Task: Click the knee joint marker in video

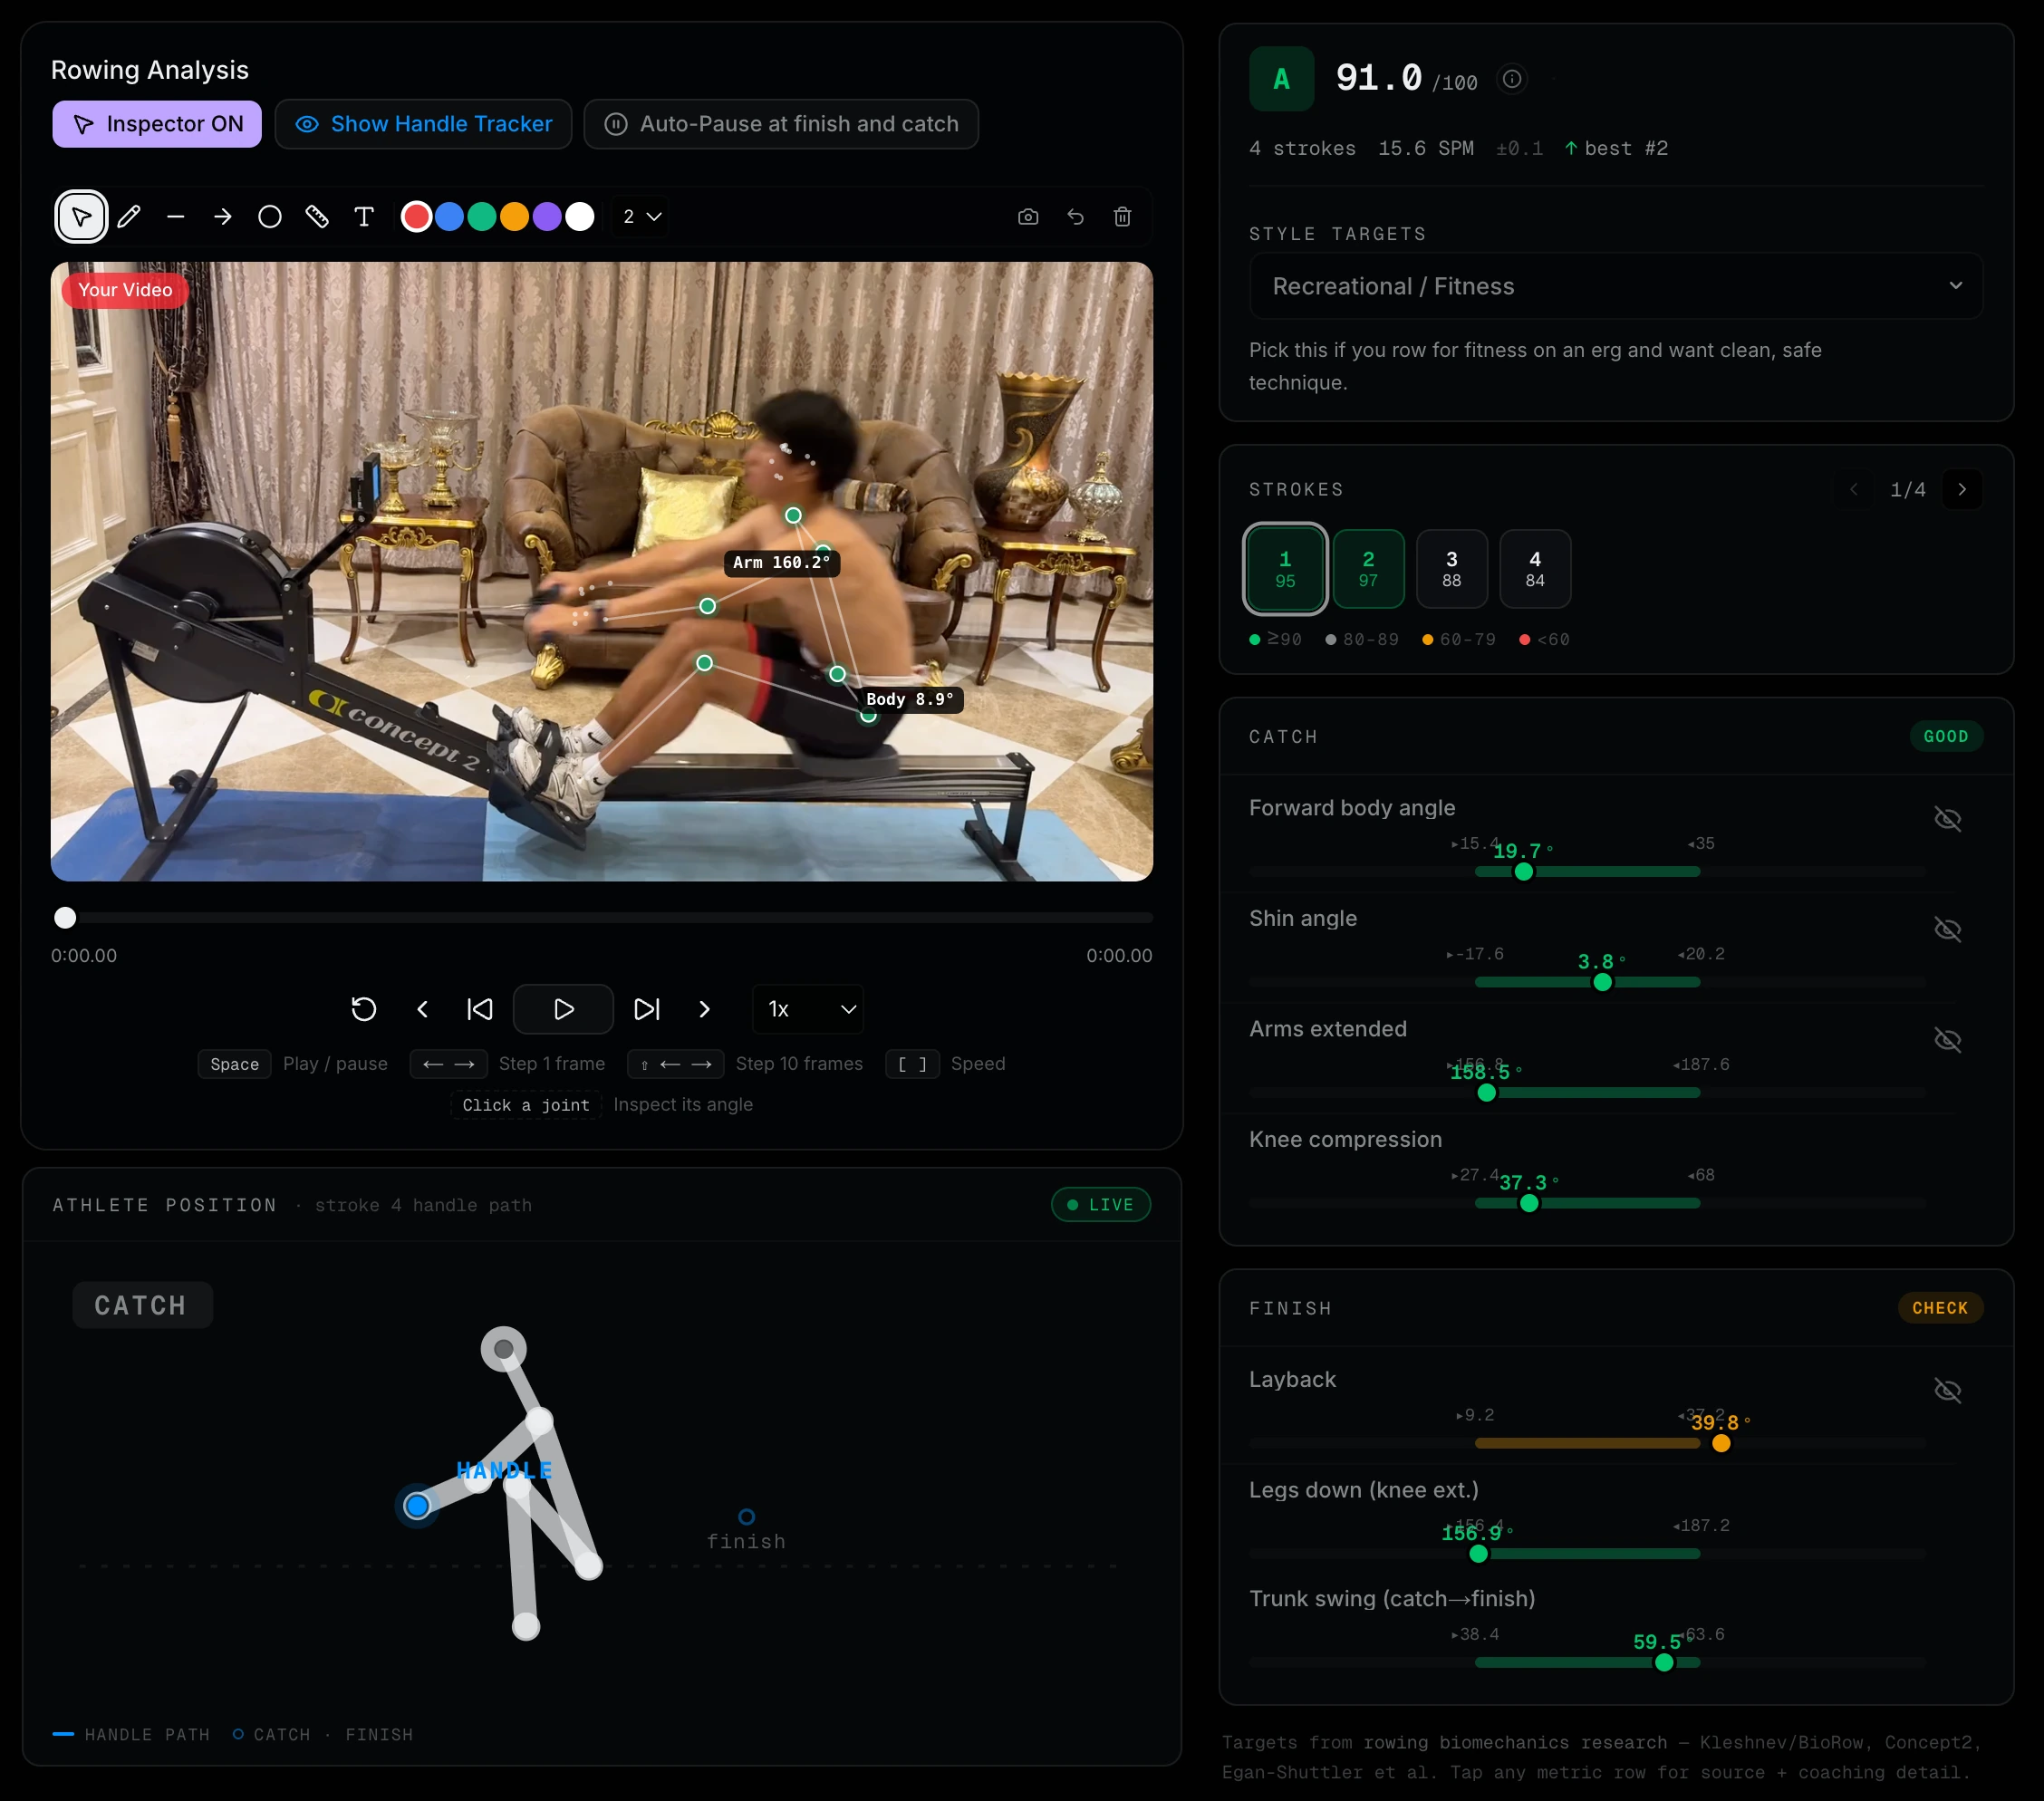Action: [x=704, y=663]
